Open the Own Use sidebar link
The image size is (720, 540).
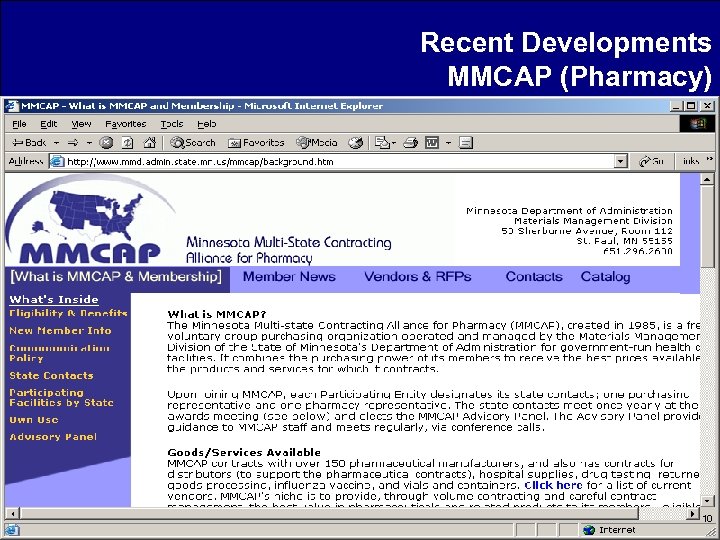(x=34, y=420)
